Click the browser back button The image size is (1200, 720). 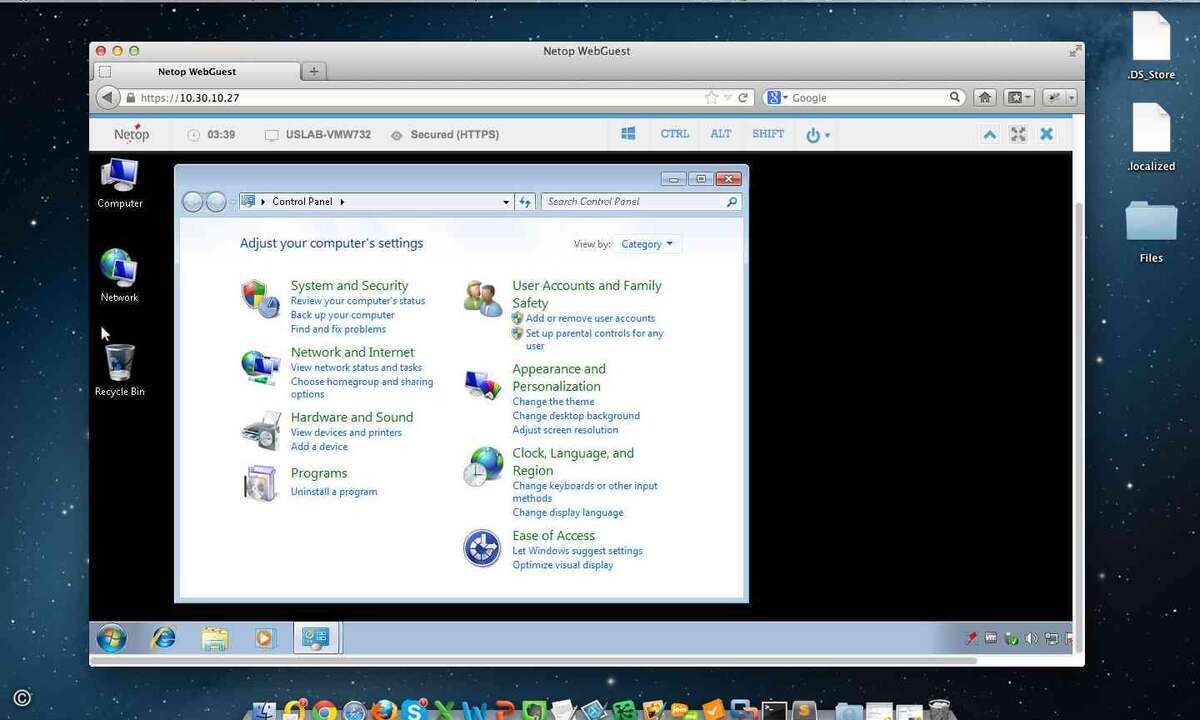[108, 98]
